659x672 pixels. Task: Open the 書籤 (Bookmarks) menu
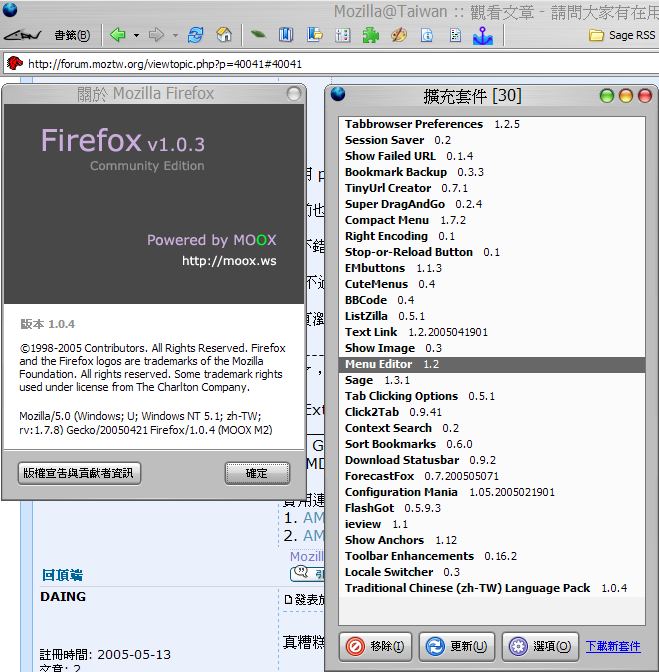71,35
